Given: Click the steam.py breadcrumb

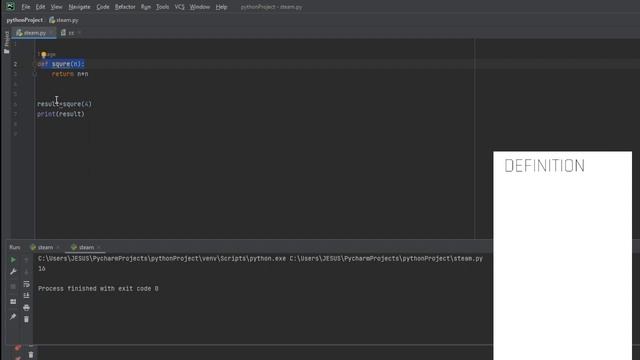Looking at the screenshot, I should 67,20.
